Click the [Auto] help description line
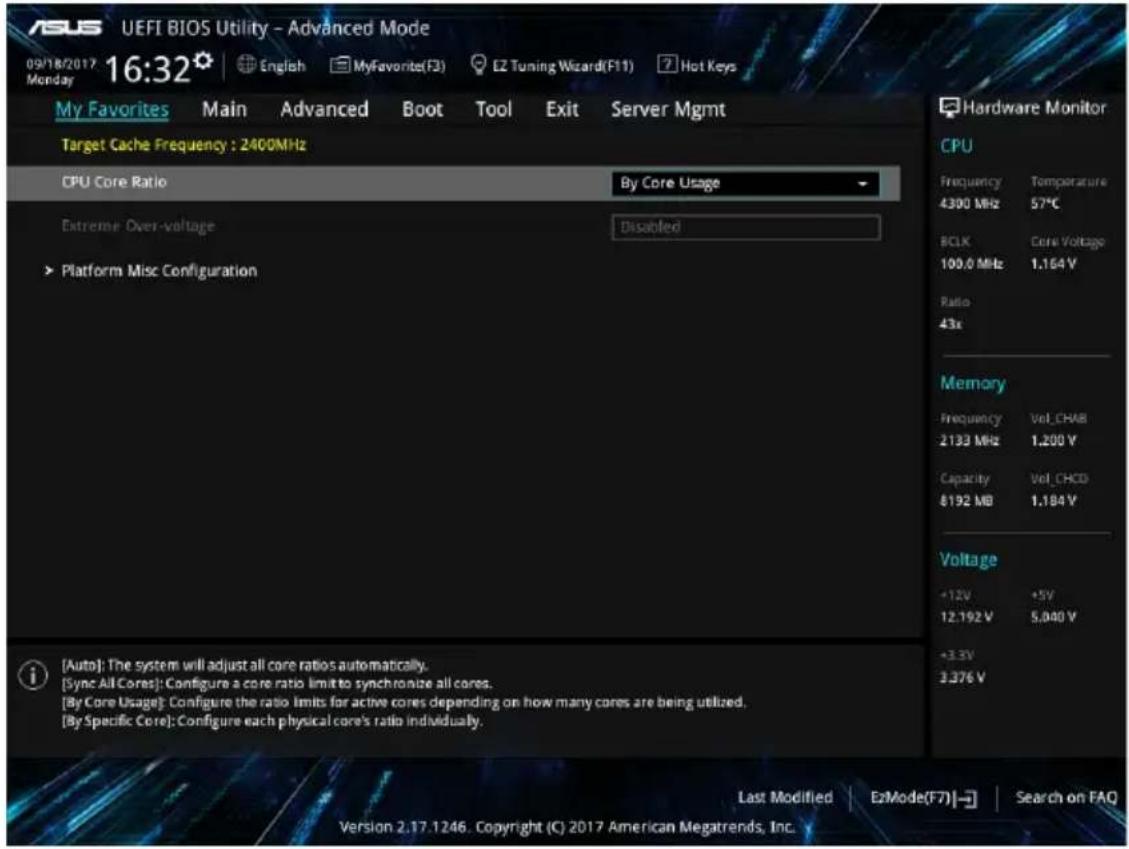This screenshot has height=849, width=1129. tap(245, 665)
